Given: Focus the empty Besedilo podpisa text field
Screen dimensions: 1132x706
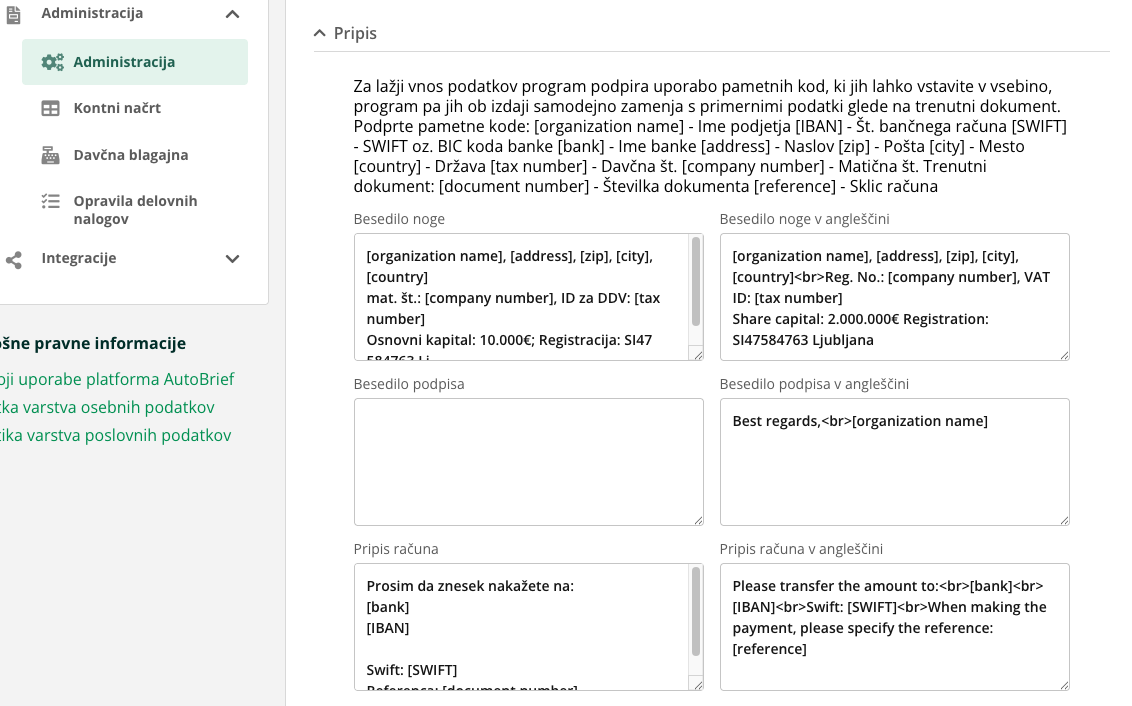Looking at the screenshot, I should tap(528, 461).
